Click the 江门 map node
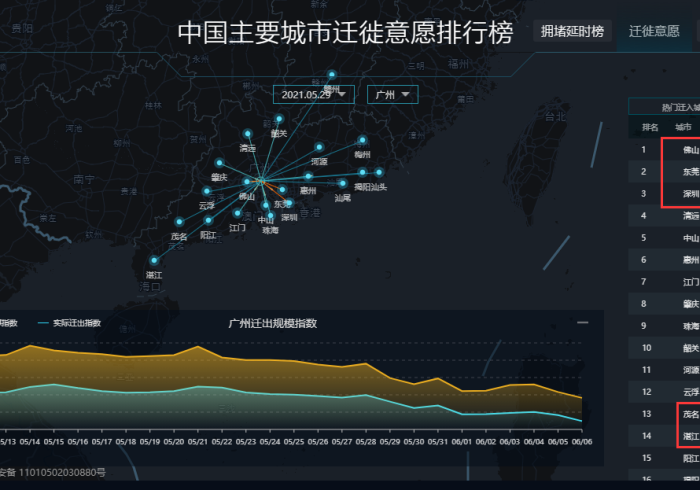The height and width of the screenshot is (490, 700). pos(238,213)
